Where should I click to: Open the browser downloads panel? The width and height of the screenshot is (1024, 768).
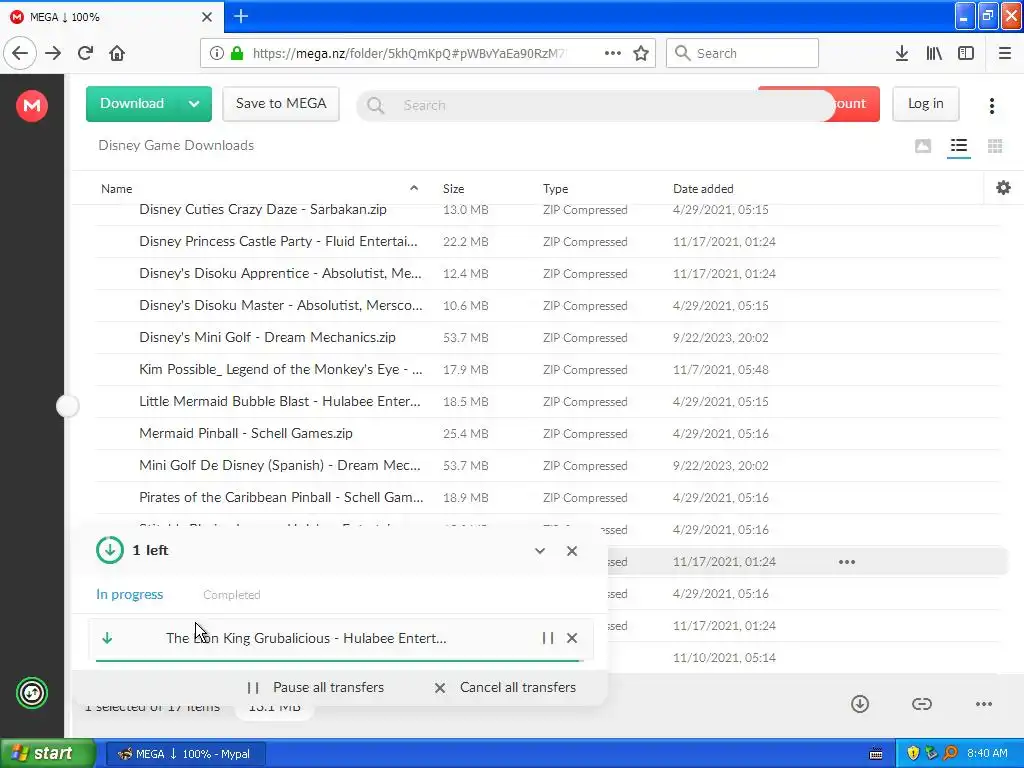tap(902, 53)
